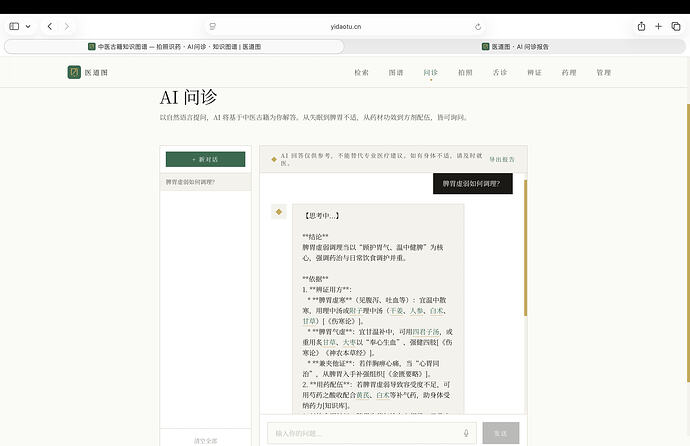
Task: Click the Share icon in the Safari toolbar
Action: [x=641, y=26]
